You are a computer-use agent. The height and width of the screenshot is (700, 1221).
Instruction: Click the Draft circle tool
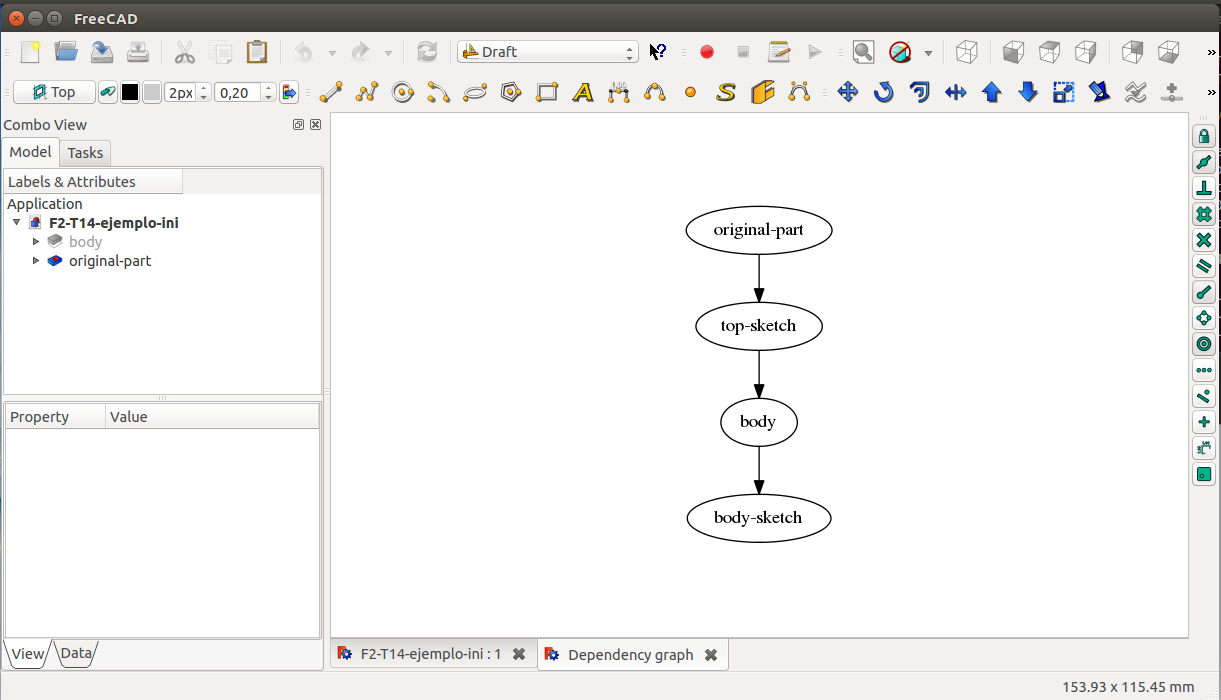(x=403, y=93)
